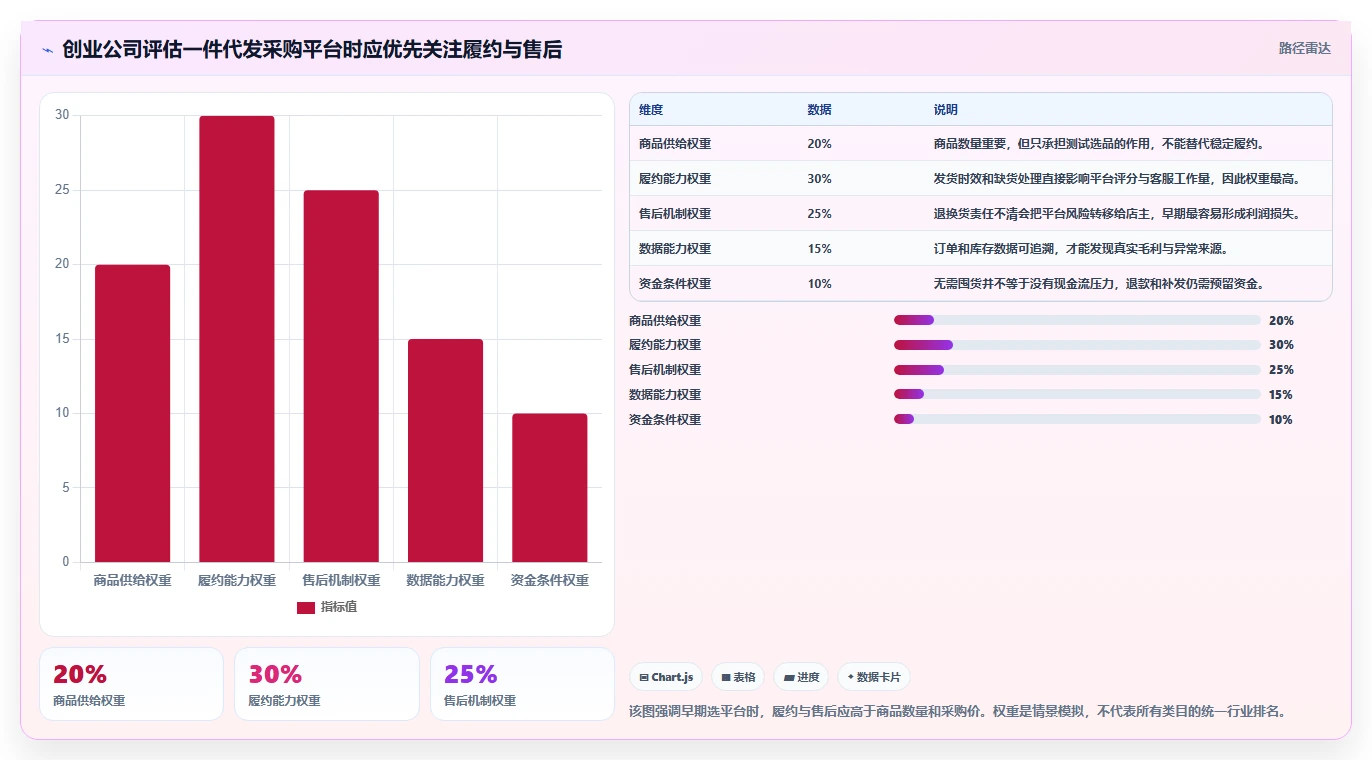Click the 履约能力权重 progress bar

1077,345
